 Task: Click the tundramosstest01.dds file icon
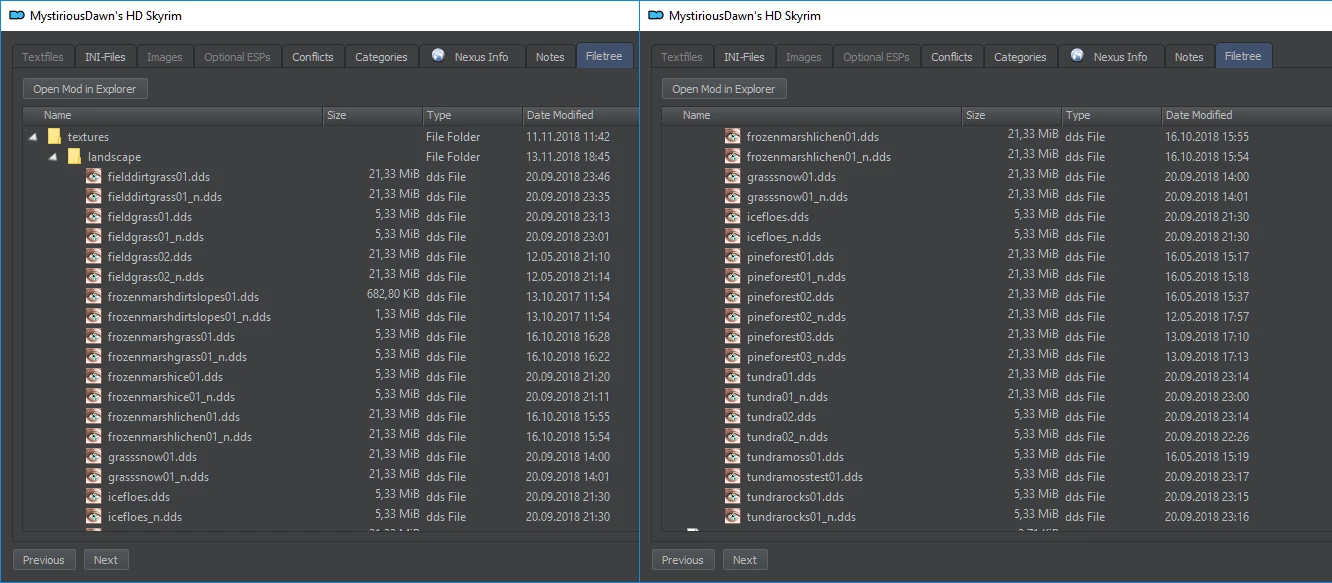tap(733, 477)
